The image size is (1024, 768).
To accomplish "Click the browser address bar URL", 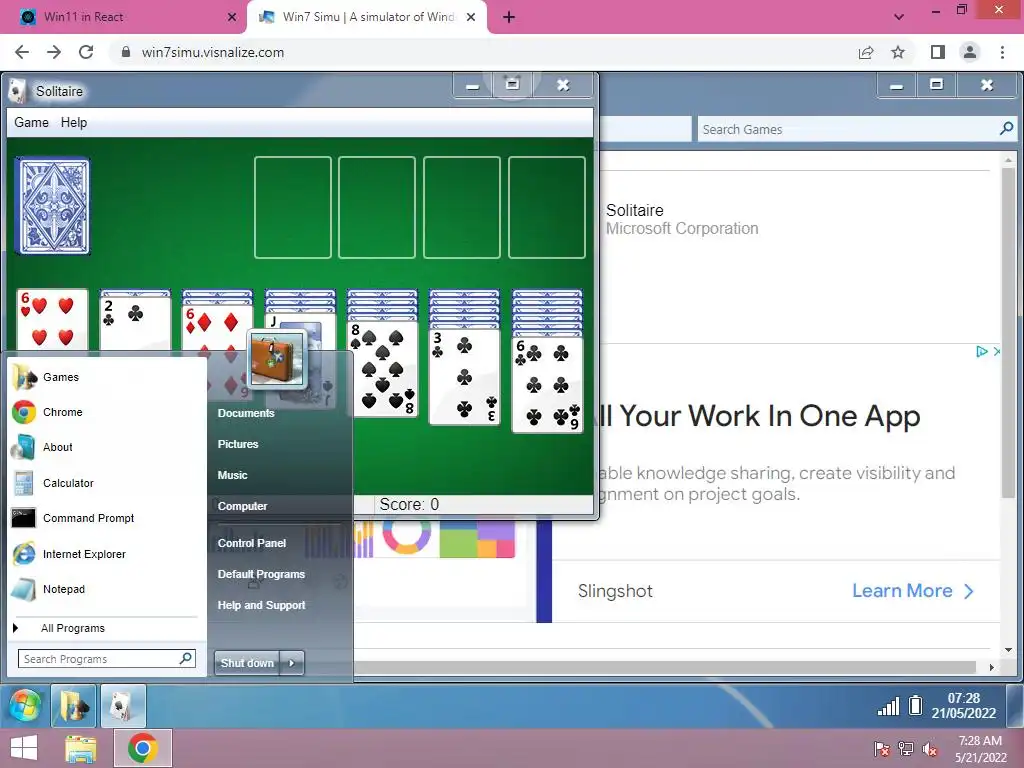I will coord(213,52).
